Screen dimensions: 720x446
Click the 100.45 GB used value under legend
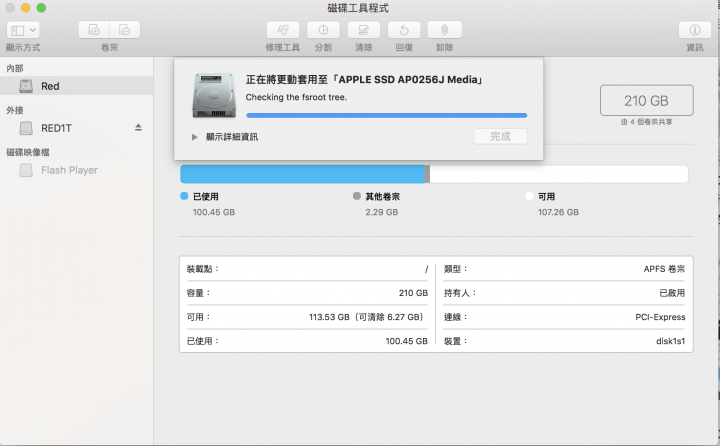(x=214, y=212)
